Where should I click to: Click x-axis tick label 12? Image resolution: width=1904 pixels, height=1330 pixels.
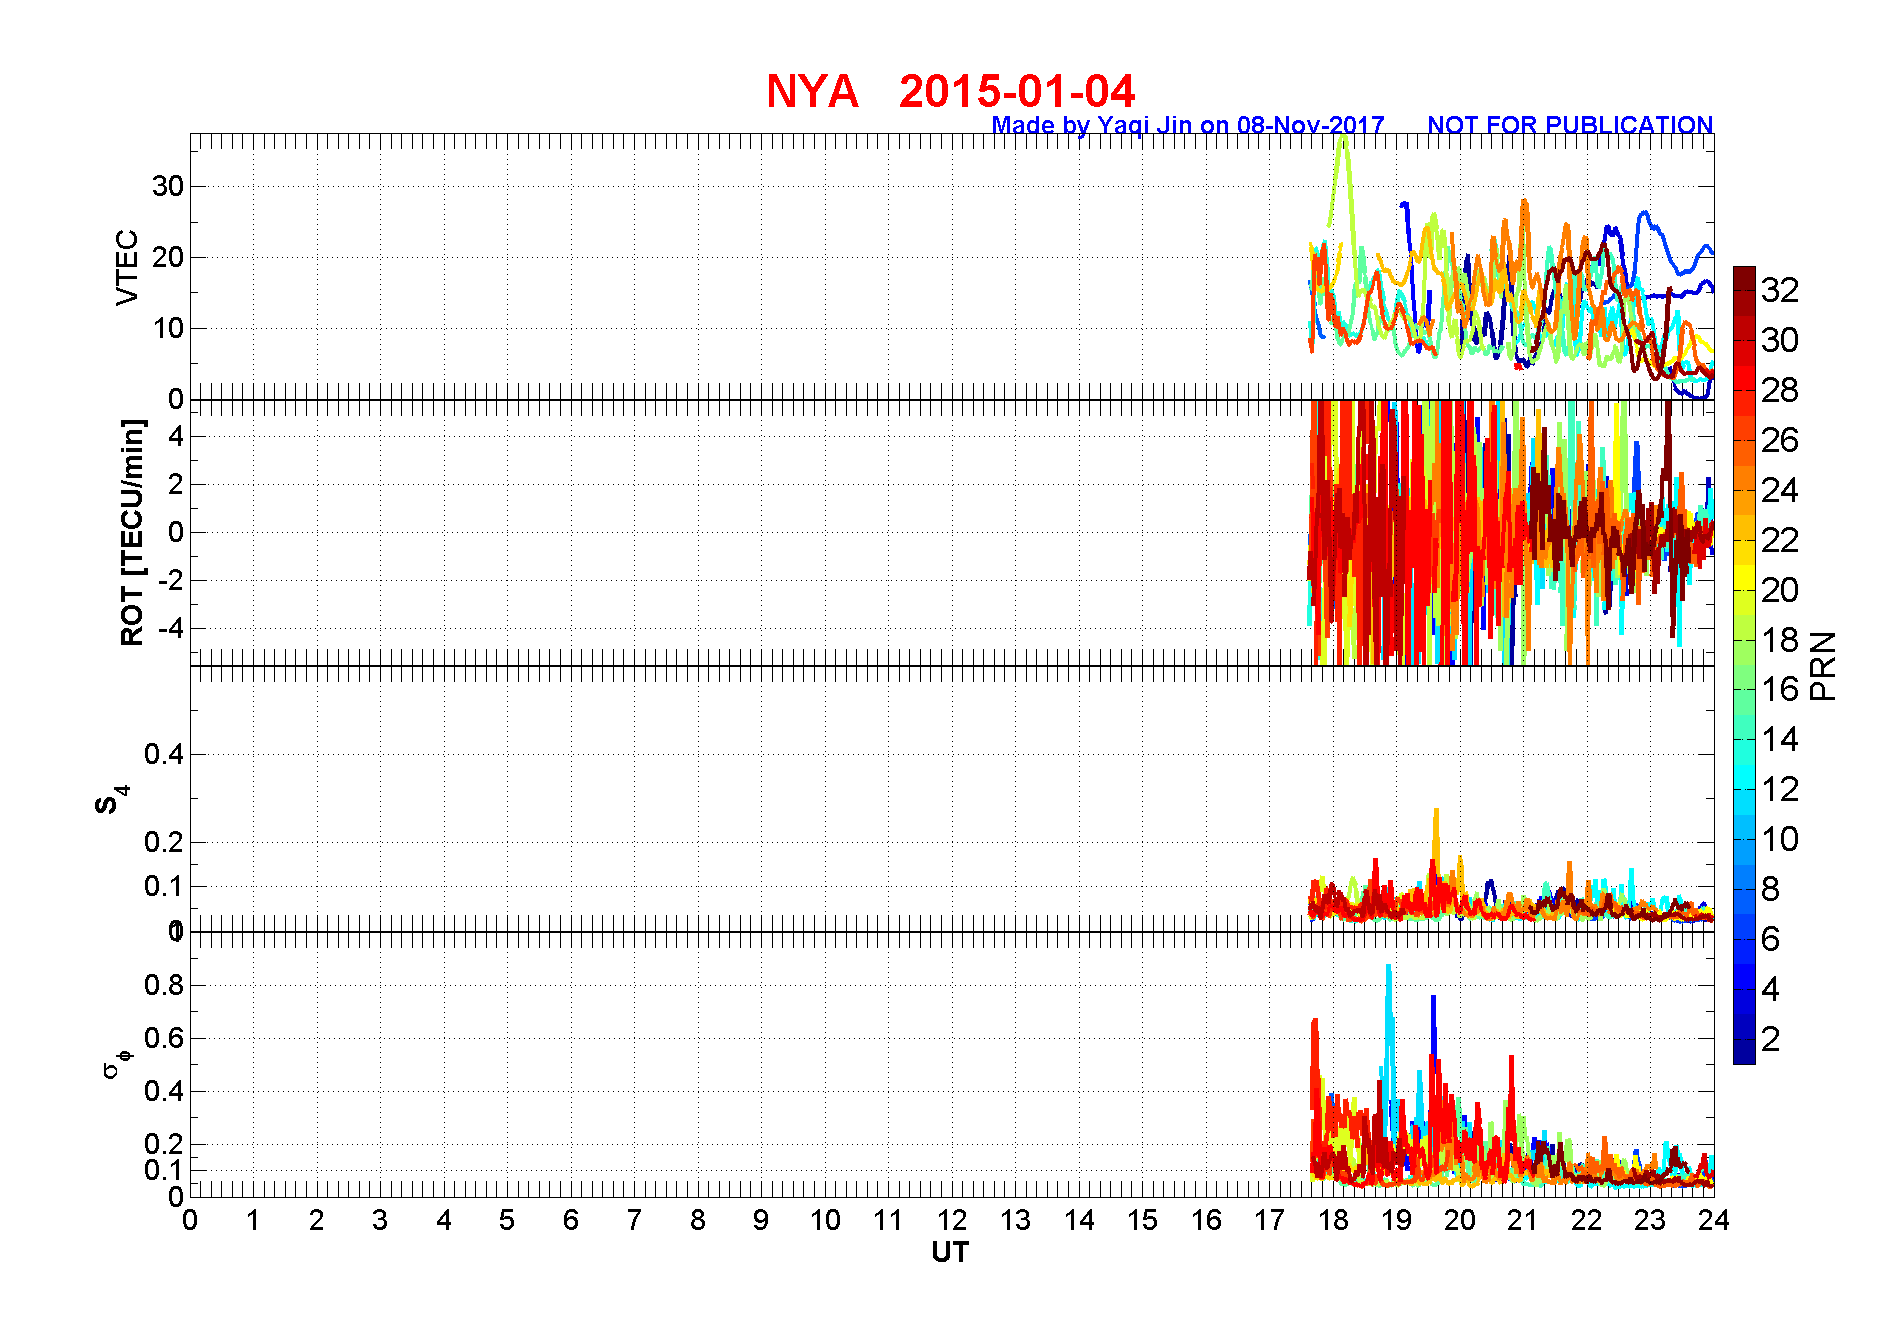(952, 1220)
